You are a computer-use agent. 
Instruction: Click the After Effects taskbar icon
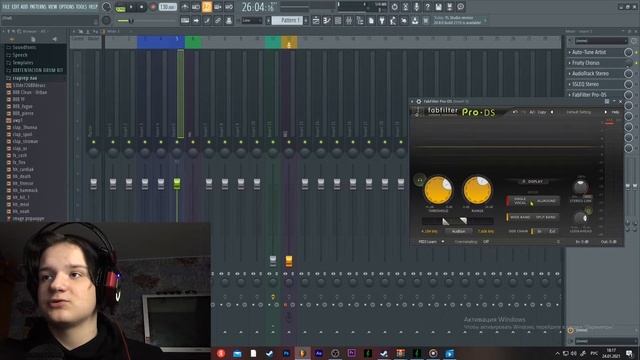[319, 353]
